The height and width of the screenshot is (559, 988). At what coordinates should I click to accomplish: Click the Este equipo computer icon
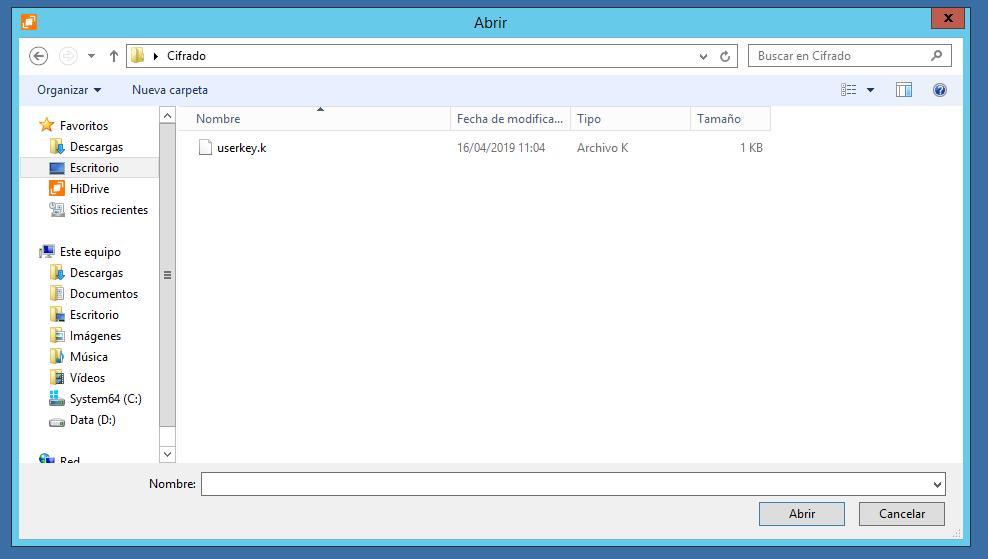pyautogui.click(x=47, y=251)
